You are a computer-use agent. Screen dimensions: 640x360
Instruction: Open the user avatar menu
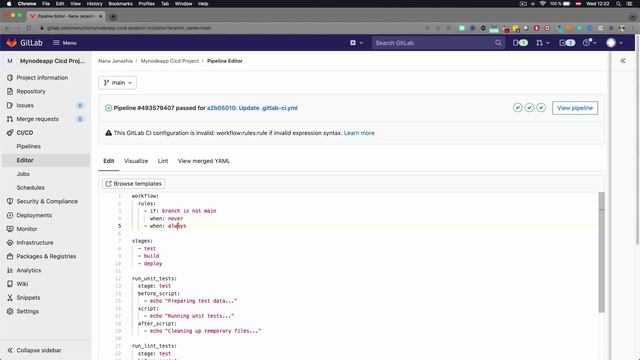pyautogui.click(x=615, y=43)
